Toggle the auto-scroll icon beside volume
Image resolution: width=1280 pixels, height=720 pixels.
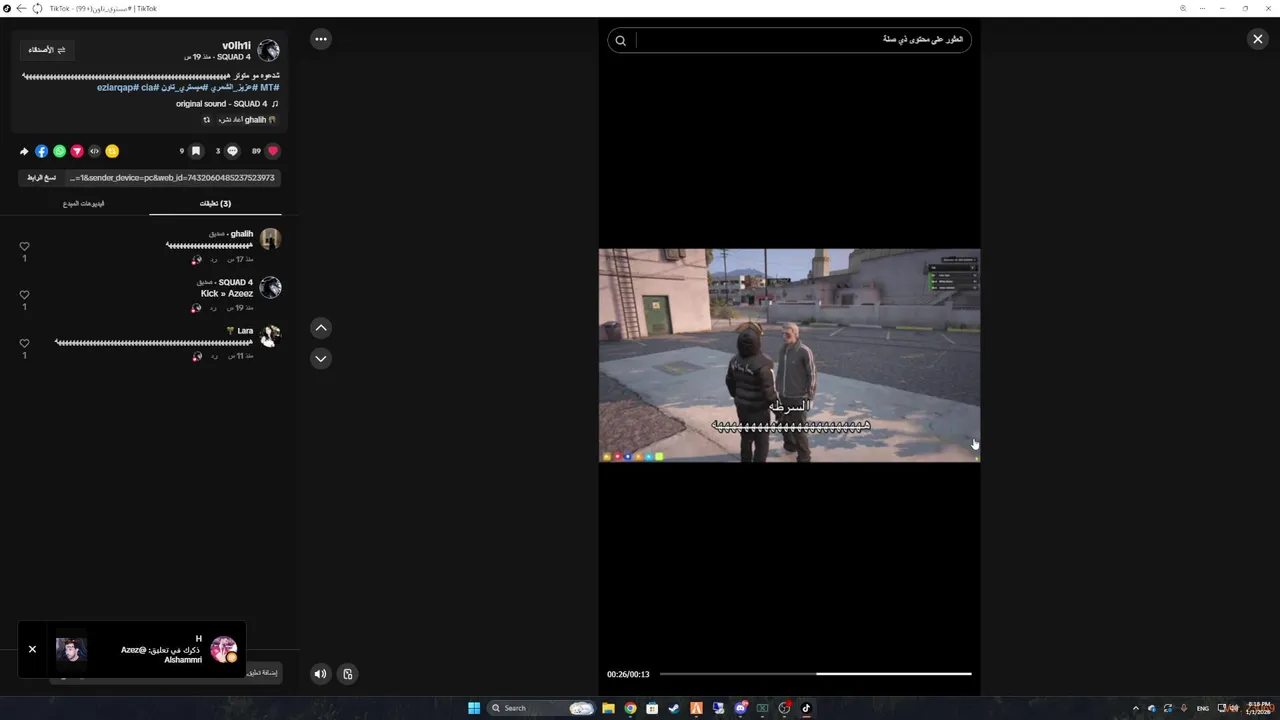[347, 674]
